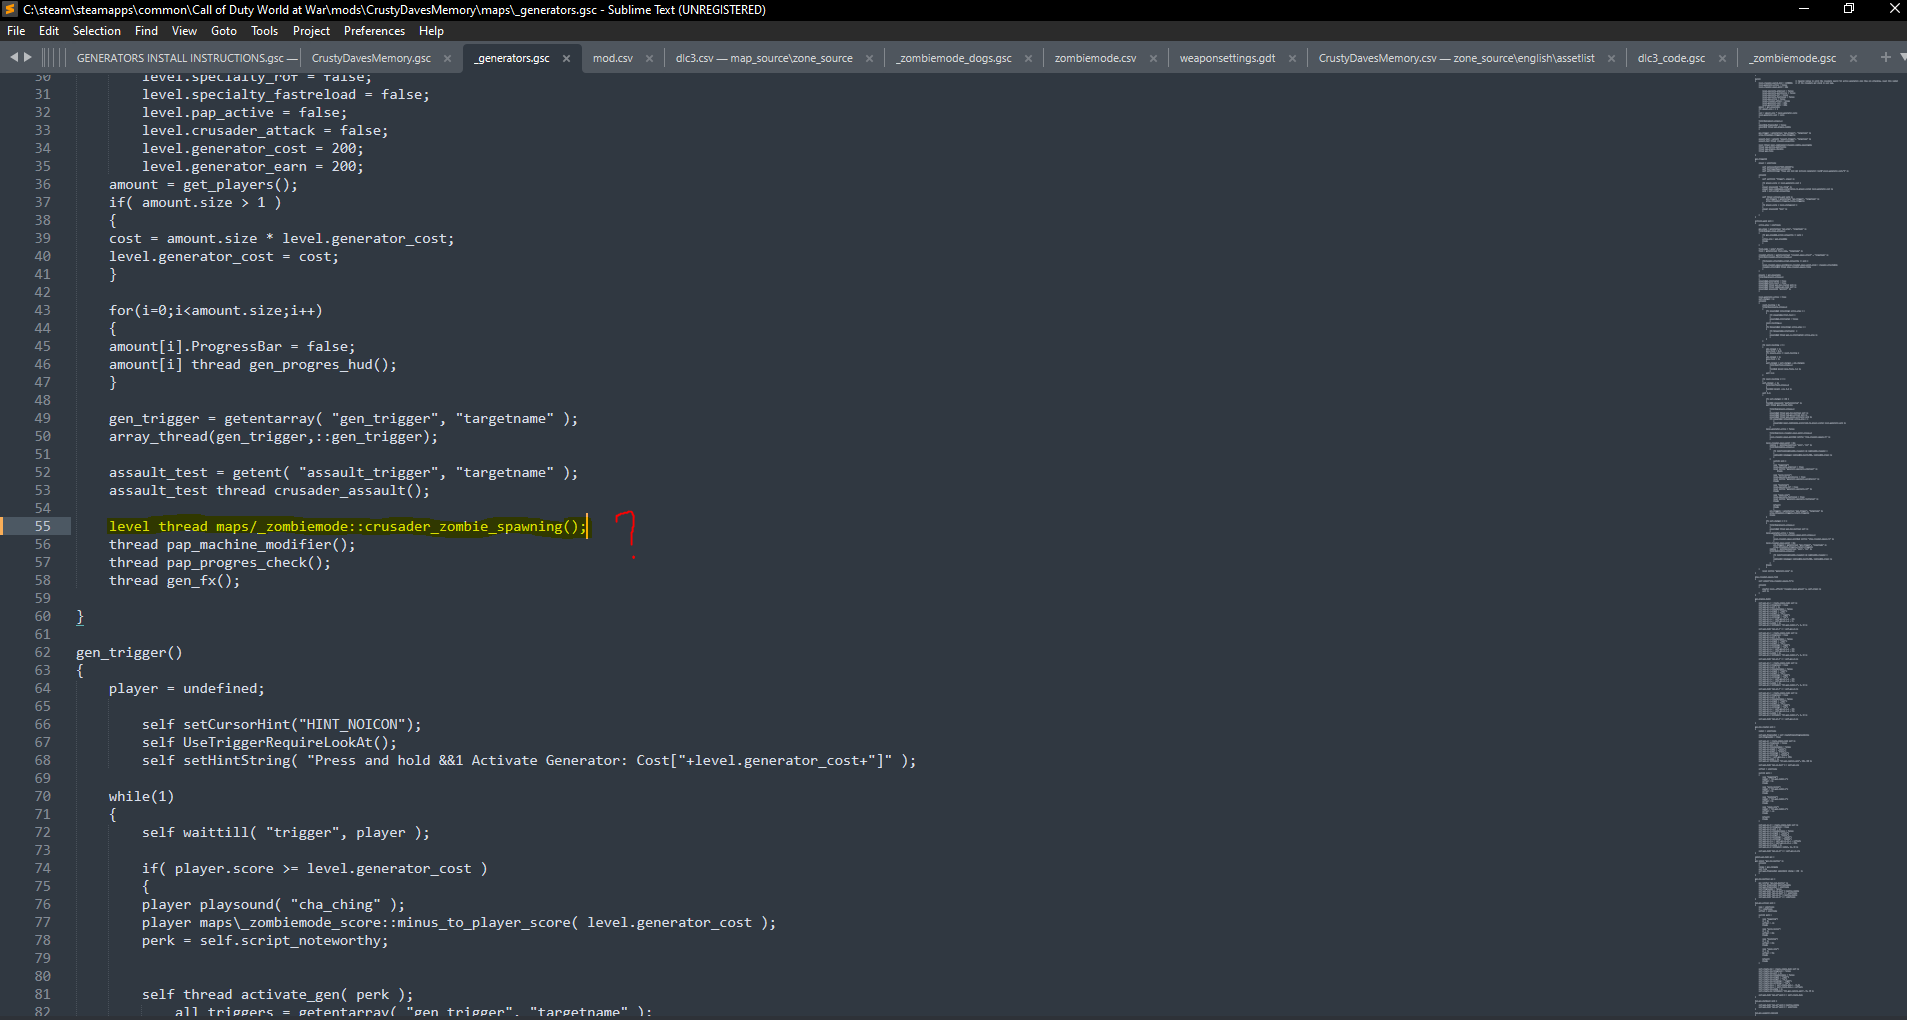Switch to dlc3.csv zone_source tab

(764, 58)
